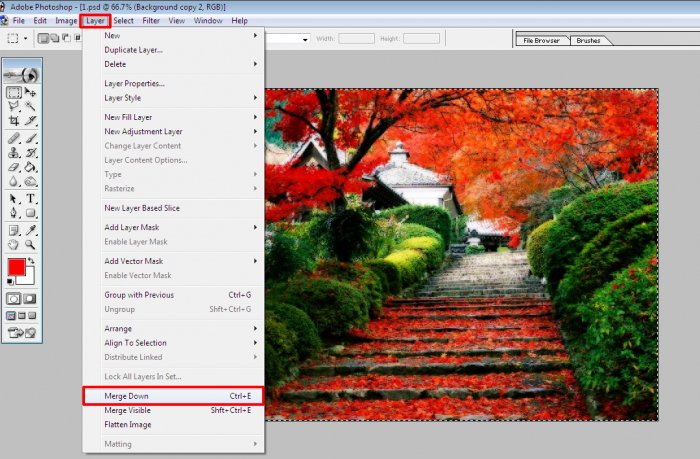This screenshot has width=700, height=459.
Task: Select the History Brush tool
Action: click(x=30, y=153)
